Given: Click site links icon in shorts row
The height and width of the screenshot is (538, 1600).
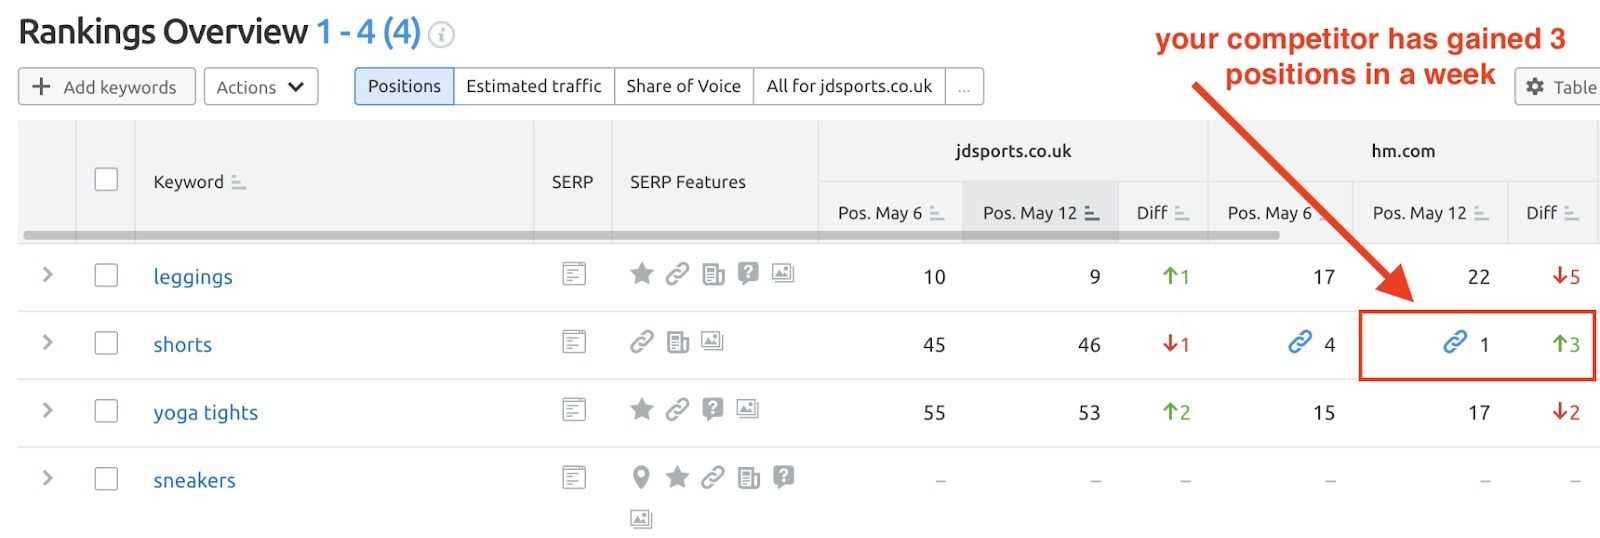Looking at the screenshot, I should tap(642, 342).
